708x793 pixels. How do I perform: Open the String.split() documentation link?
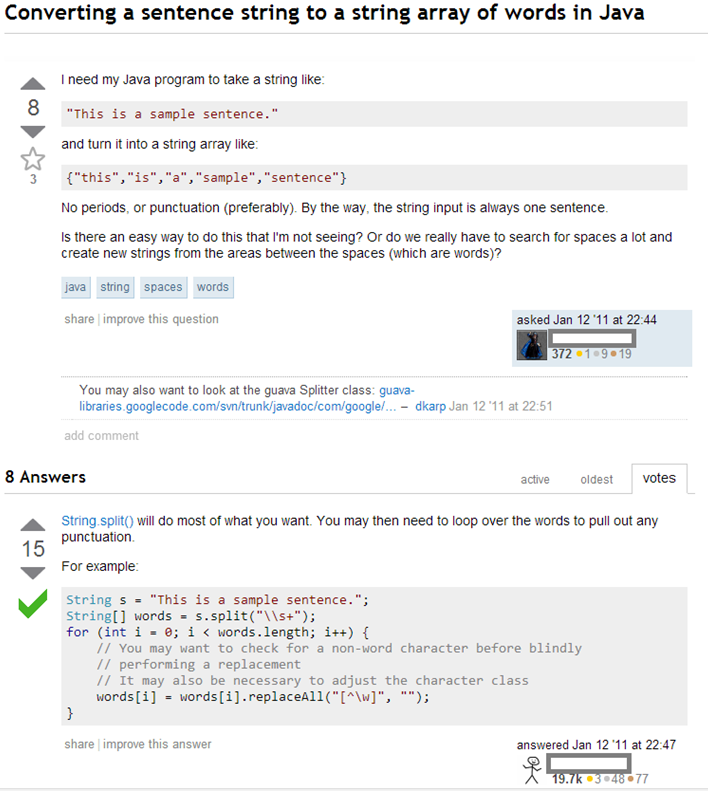point(97,521)
